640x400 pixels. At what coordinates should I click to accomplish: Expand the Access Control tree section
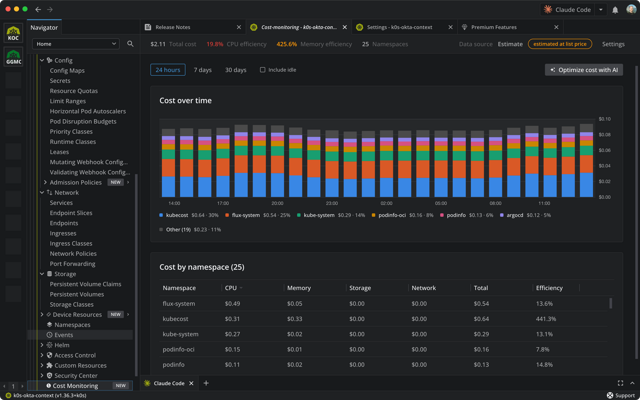coord(42,356)
